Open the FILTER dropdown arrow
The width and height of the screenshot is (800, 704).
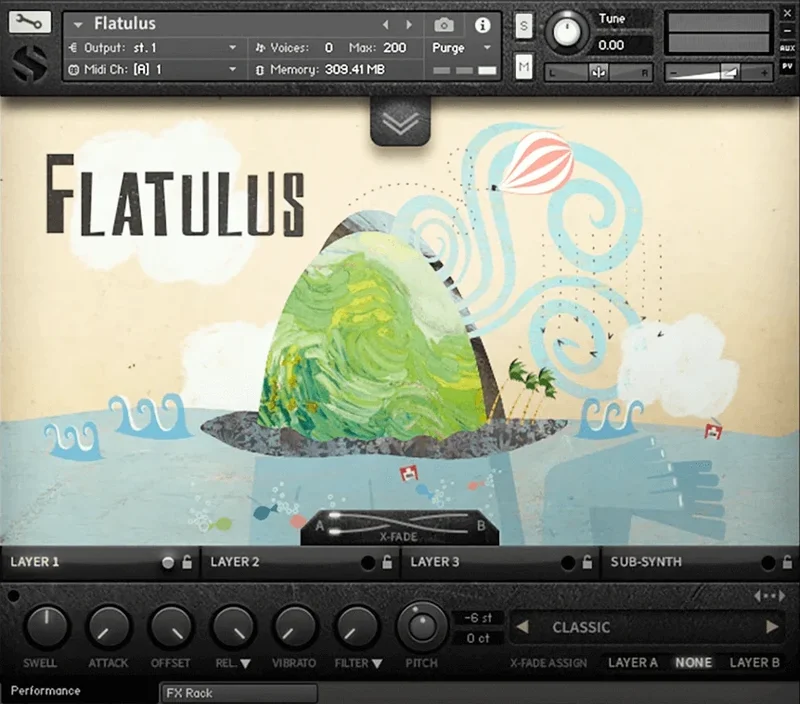[377, 664]
